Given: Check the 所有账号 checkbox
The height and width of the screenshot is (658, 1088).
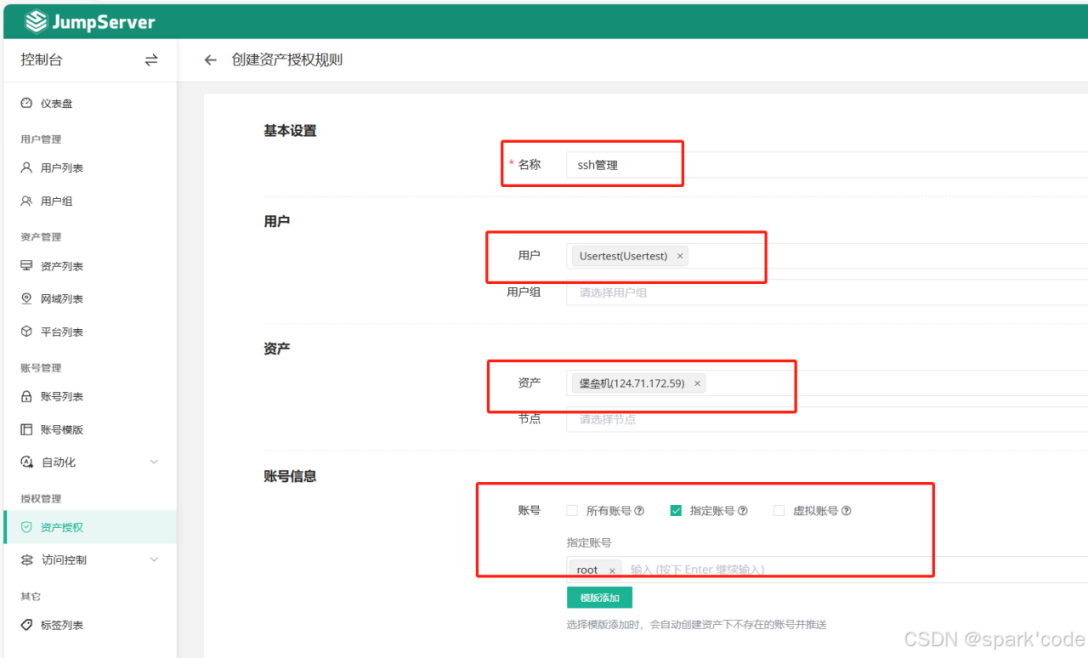Looking at the screenshot, I should click(572, 511).
